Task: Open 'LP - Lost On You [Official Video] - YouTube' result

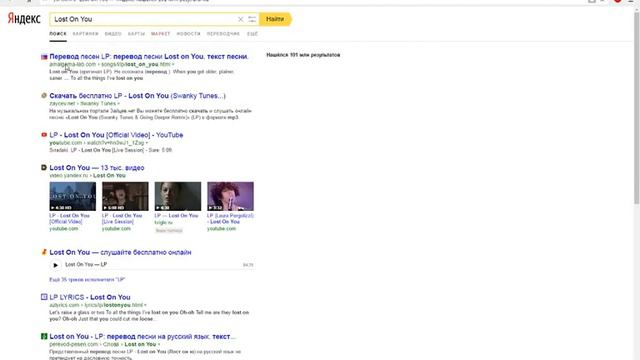Action: (x=116, y=135)
